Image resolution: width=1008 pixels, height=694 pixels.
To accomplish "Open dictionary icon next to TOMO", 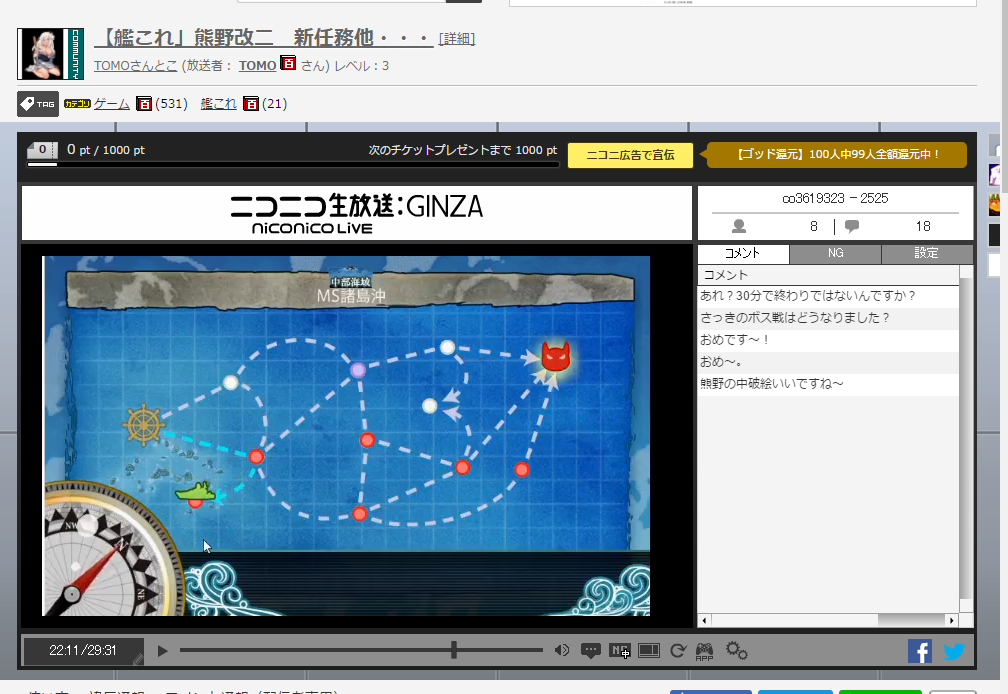I will [x=288, y=63].
